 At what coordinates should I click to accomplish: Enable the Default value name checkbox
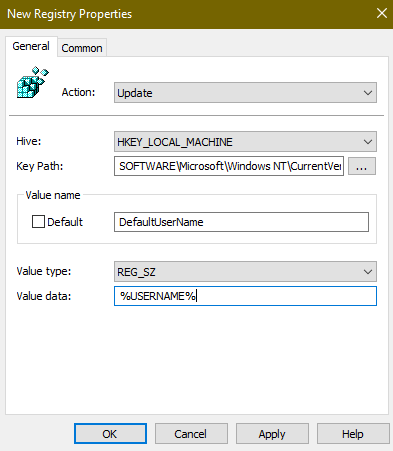click(38, 222)
